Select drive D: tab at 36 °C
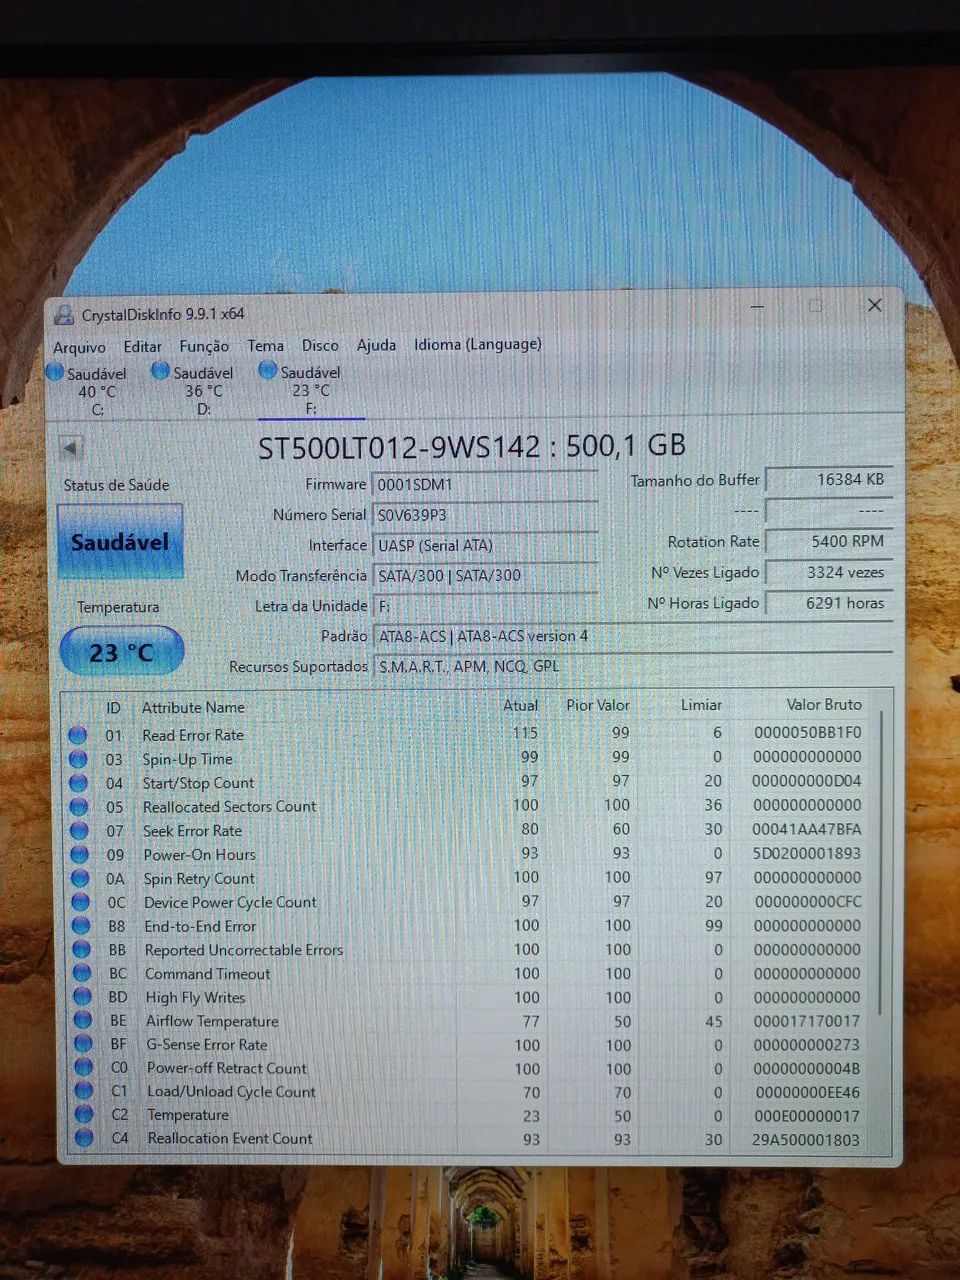The image size is (960, 1280). tap(195, 390)
